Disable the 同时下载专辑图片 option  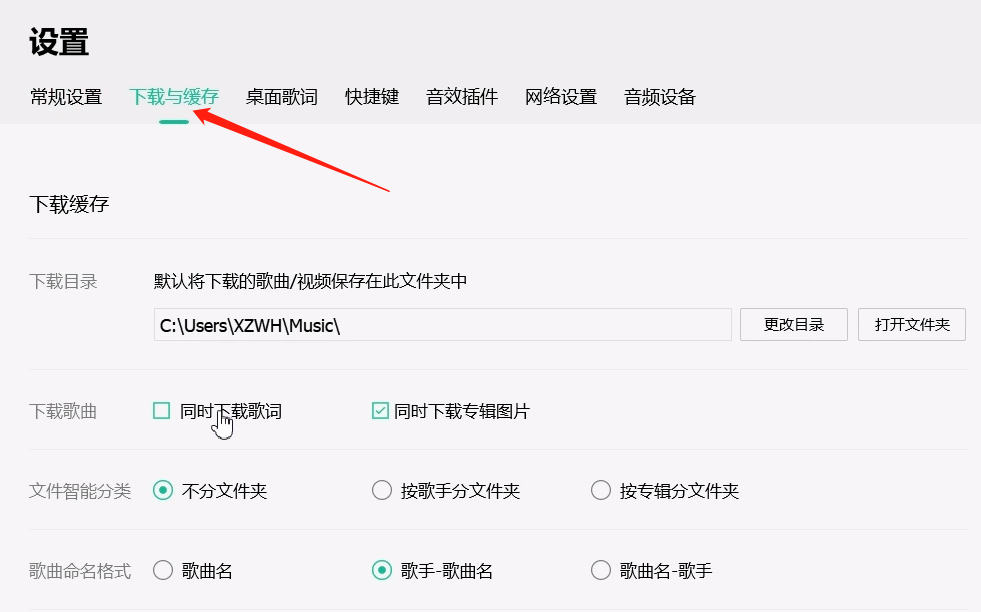(x=381, y=410)
